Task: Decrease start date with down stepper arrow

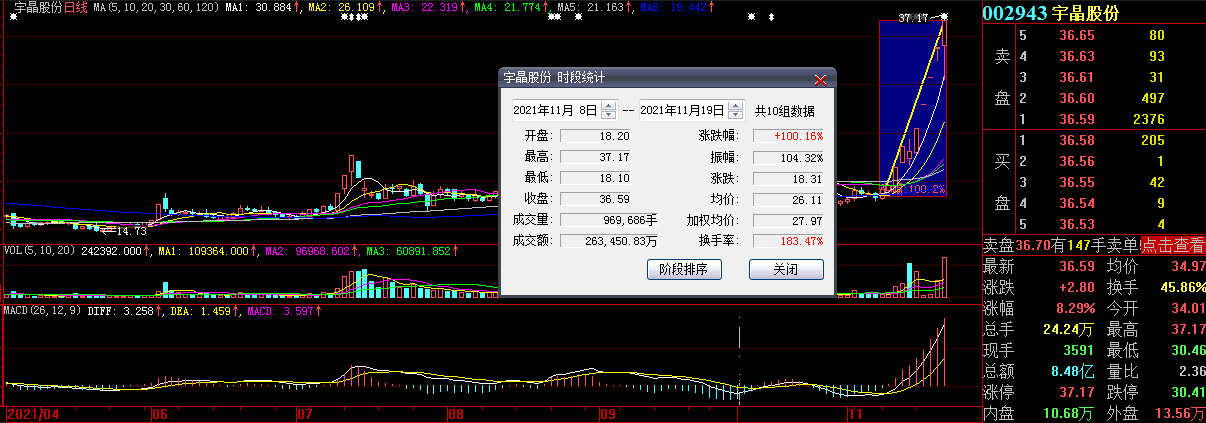Action: coord(608,114)
